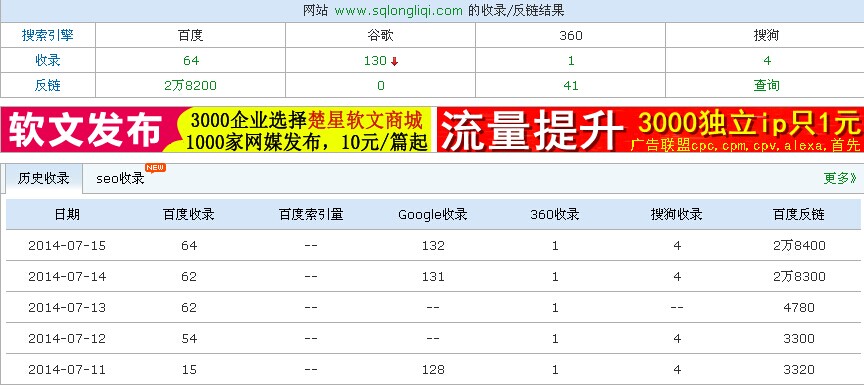Click the orange NEW badge on seo收录

click(155, 168)
